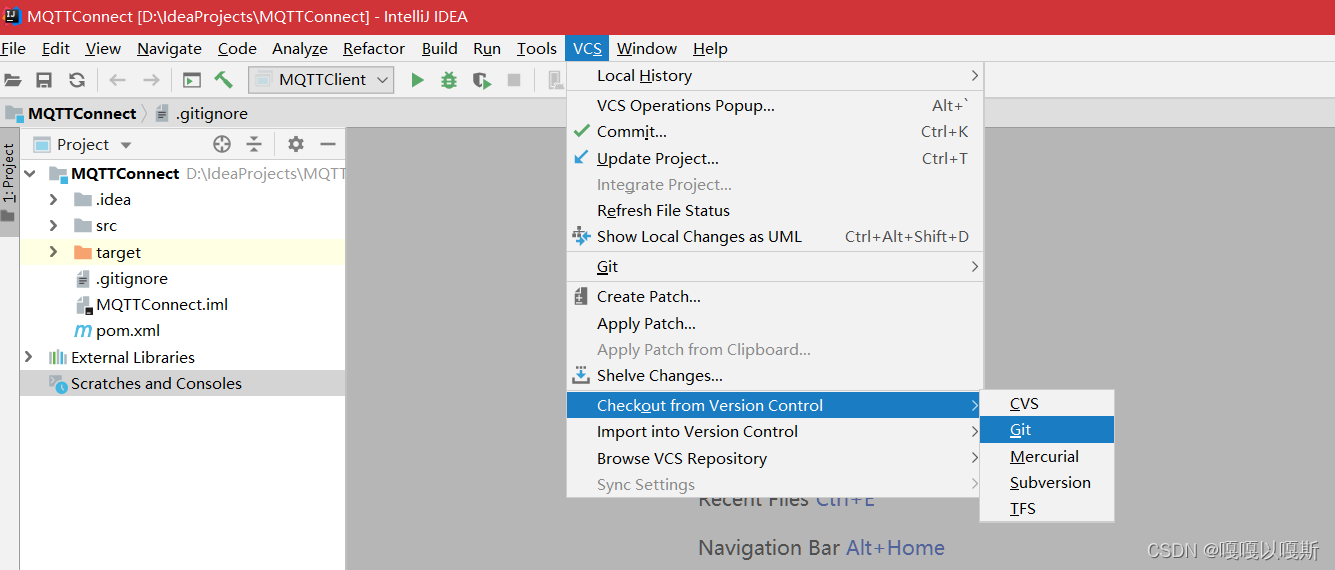1335x570 pixels.
Task: Expand the .idea folder arrow
Action: coord(53,199)
